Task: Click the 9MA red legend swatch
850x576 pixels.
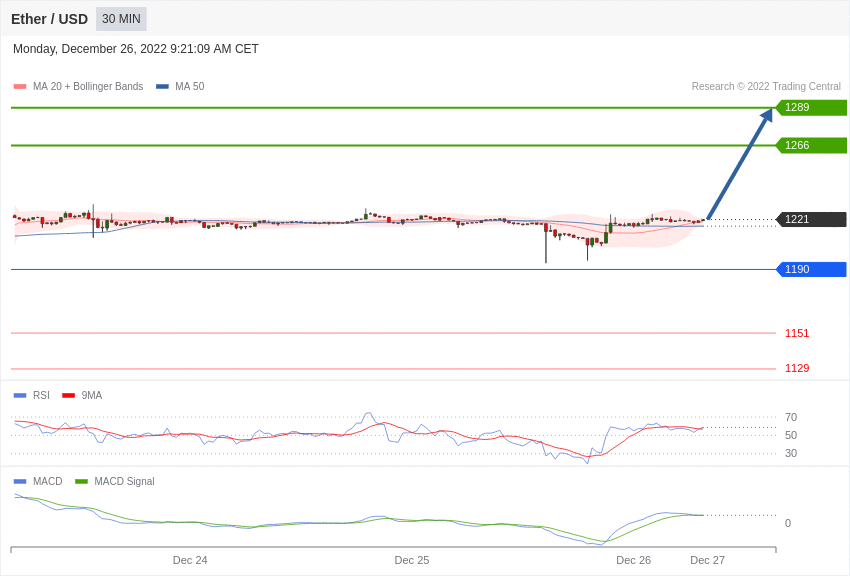Action: pyautogui.click(x=68, y=396)
